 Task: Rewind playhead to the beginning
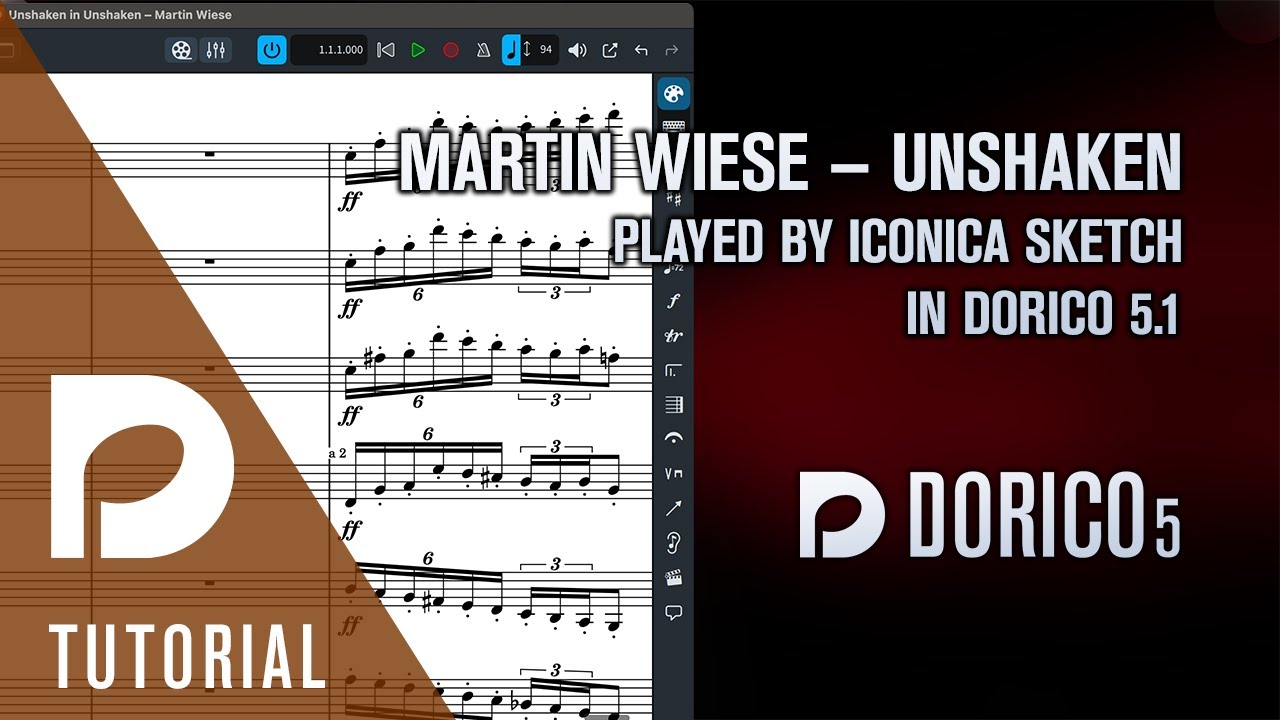[x=386, y=50]
